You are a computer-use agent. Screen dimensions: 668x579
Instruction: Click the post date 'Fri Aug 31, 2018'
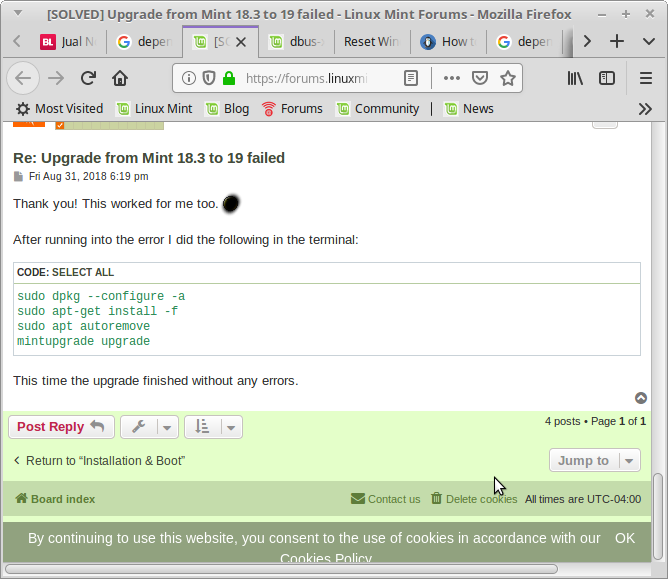pyautogui.click(x=89, y=176)
